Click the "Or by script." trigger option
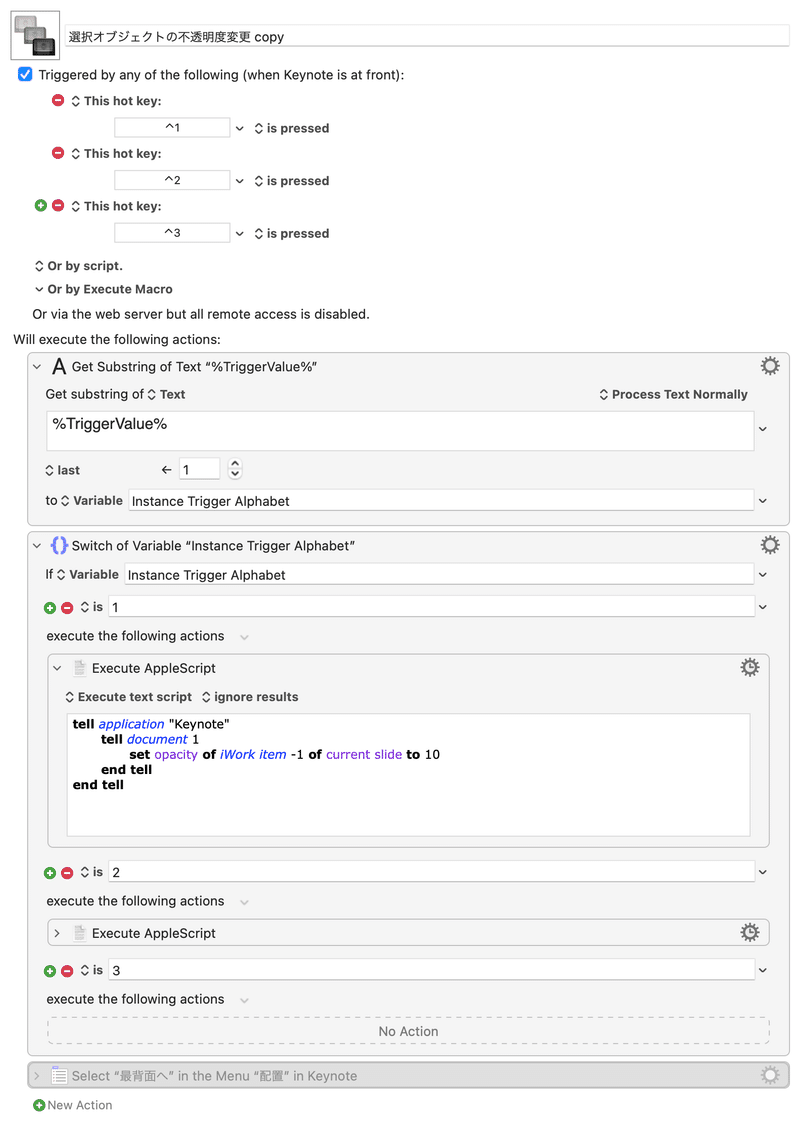The height and width of the screenshot is (1122, 800). tap(79, 266)
